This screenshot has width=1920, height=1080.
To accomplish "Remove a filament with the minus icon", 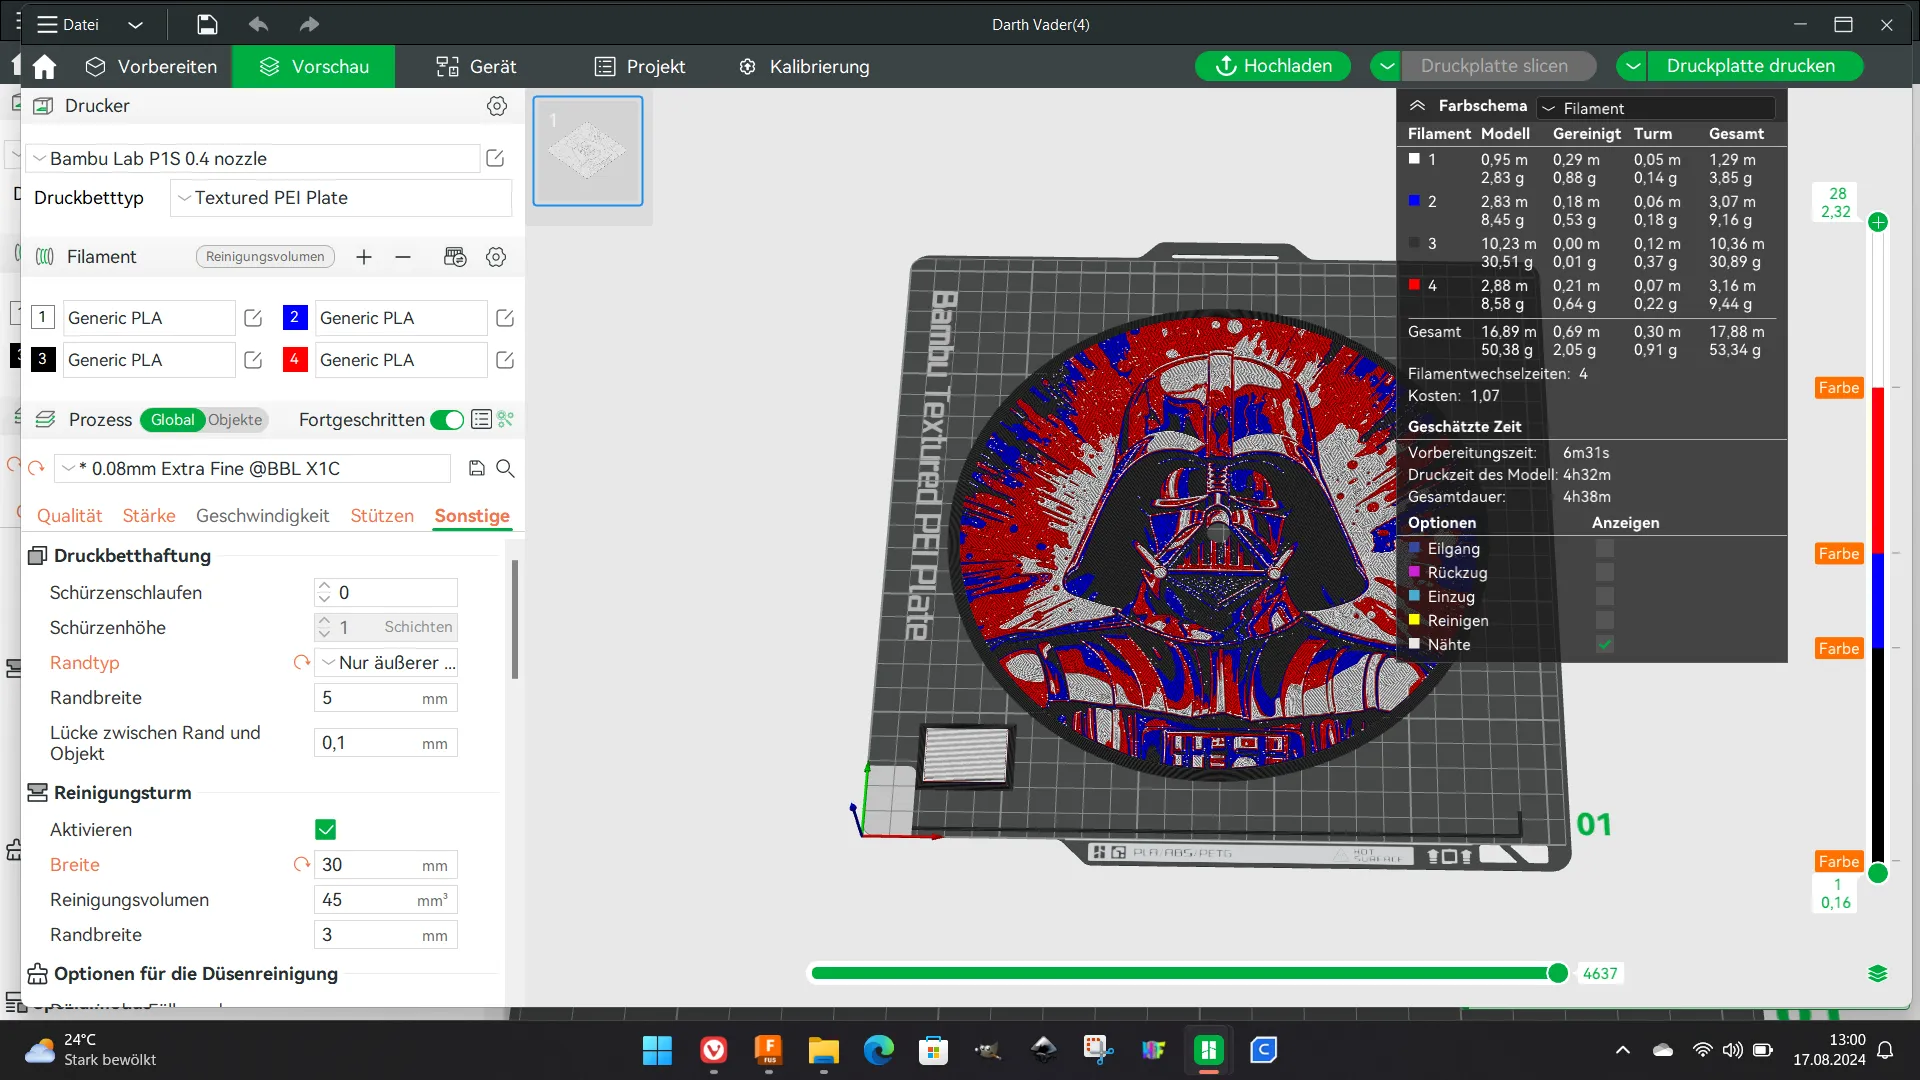I will tap(403, 257).
